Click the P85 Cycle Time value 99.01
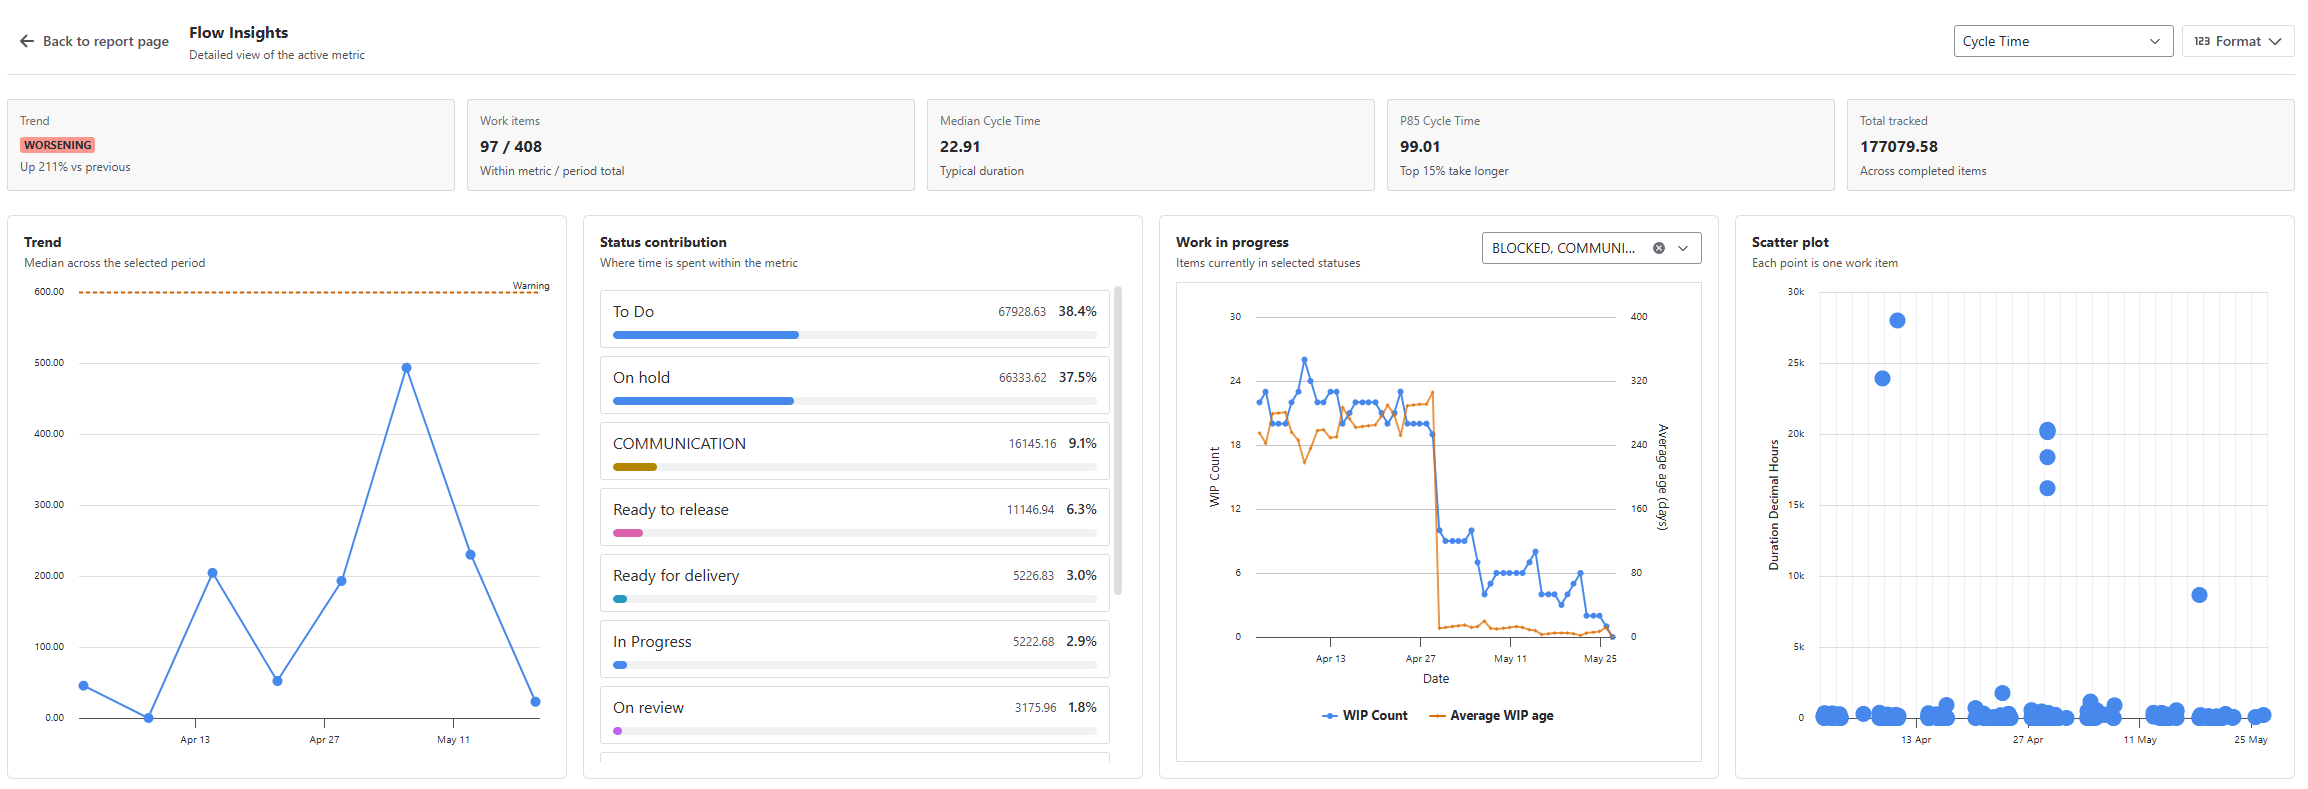Viewport: 2308px width, 789px height. (x=1420, y=147)
